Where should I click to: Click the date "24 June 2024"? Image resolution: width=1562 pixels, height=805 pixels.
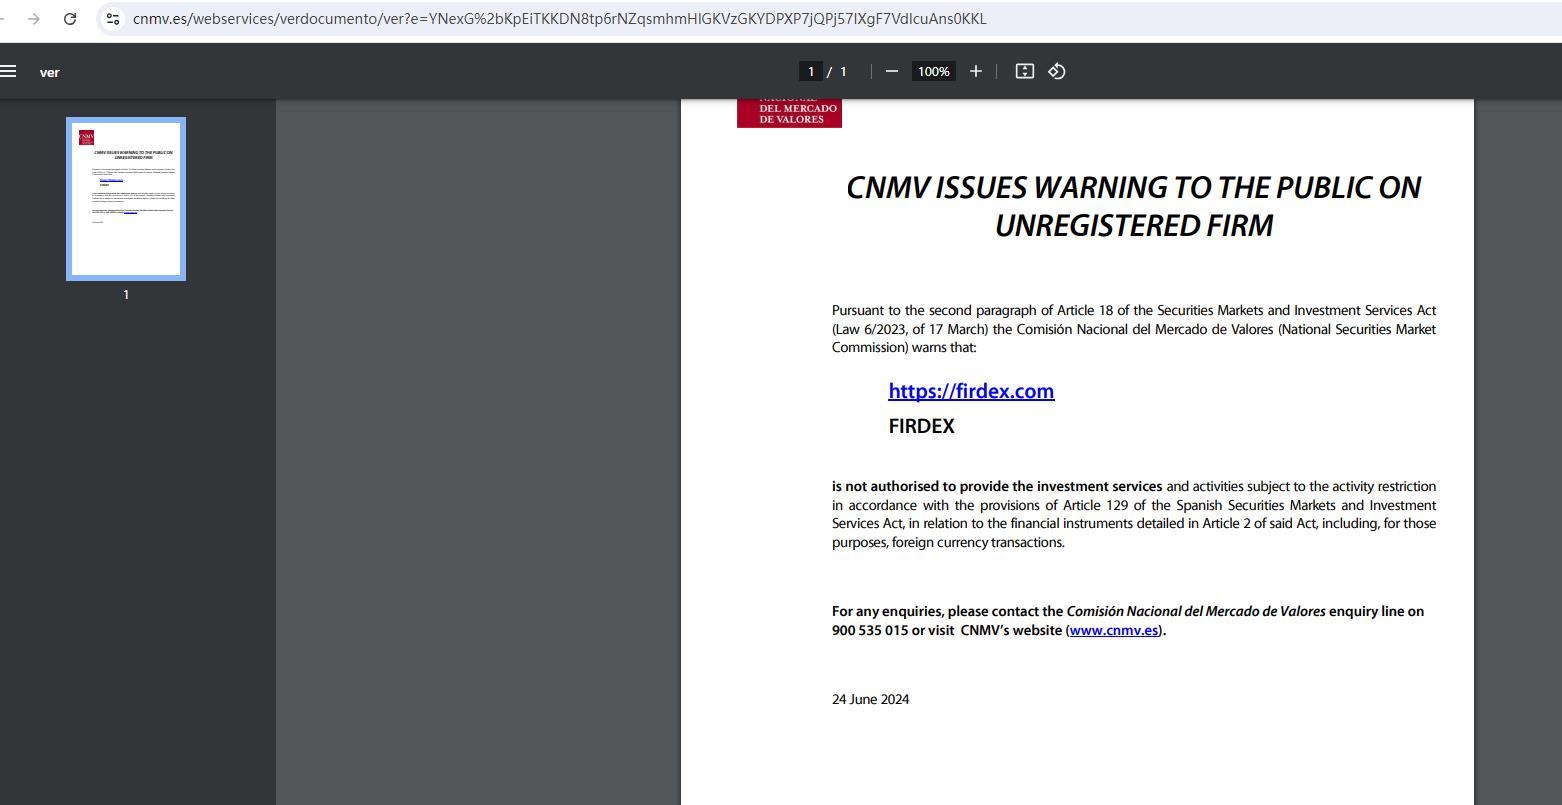point(870,699)
